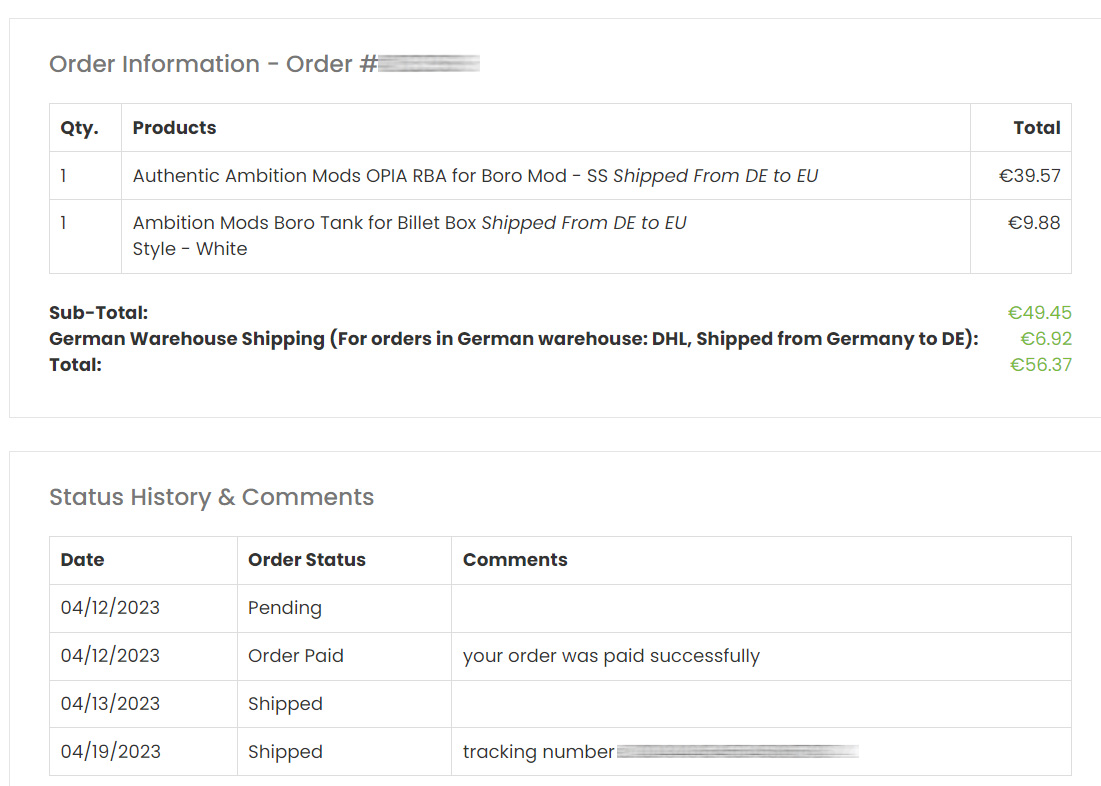This screenshot has width=1101, height=786.
Task: Click the Total column header
Action: pyautogui.click(x=1036, y=128)
